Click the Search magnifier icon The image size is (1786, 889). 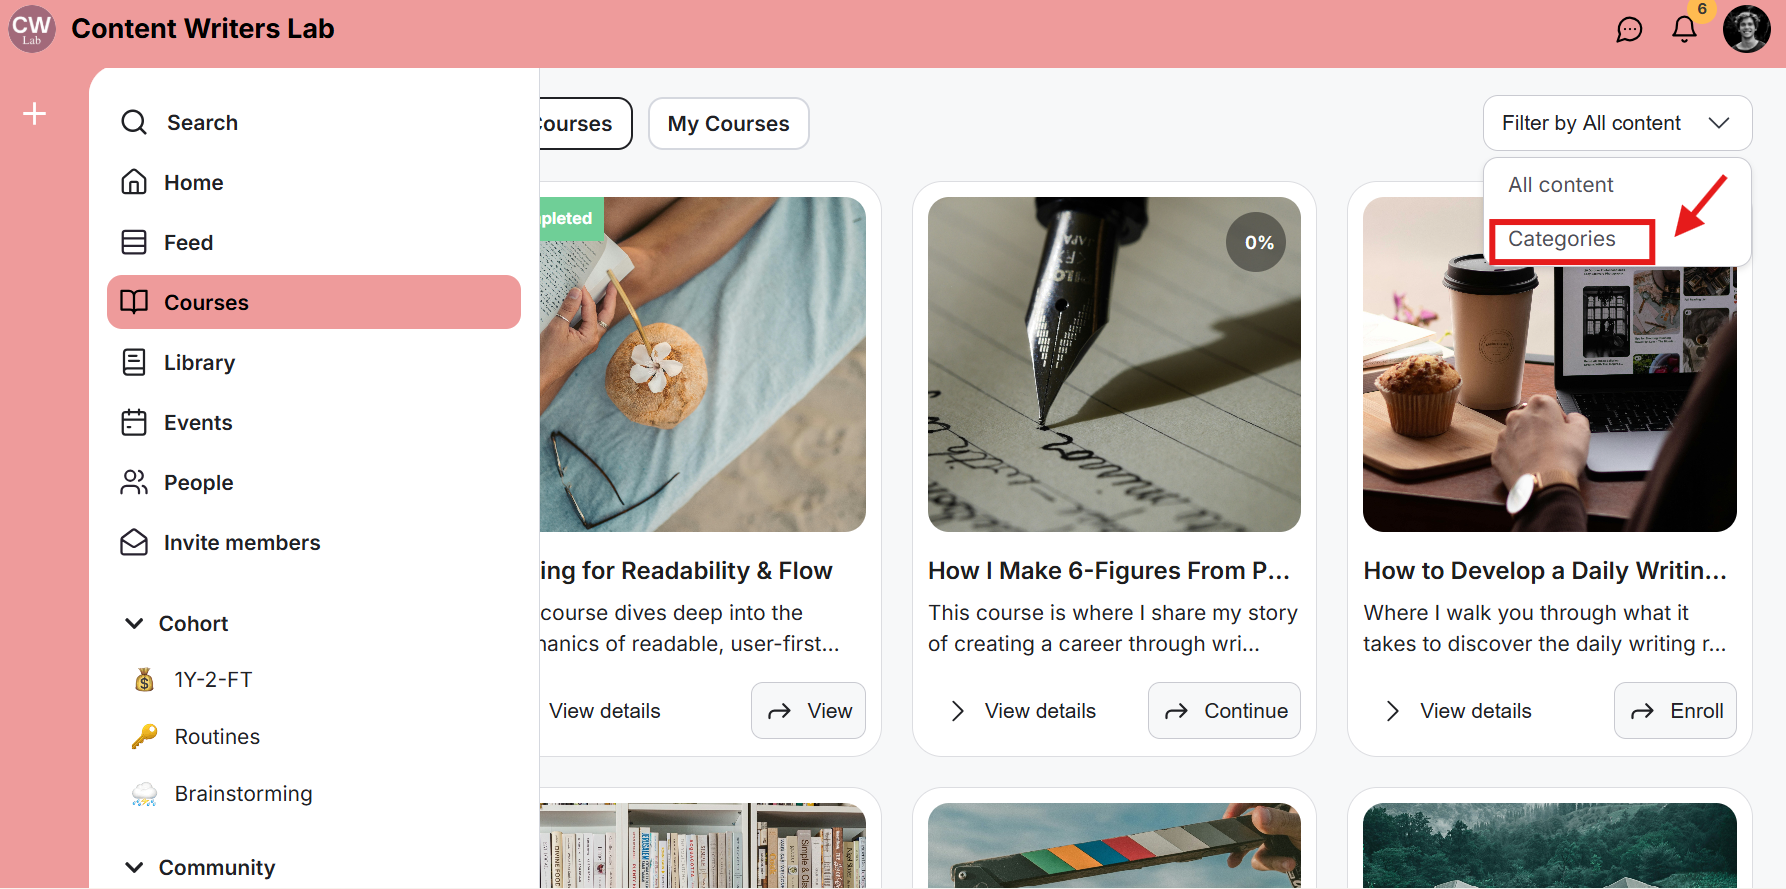pos(134,122)
